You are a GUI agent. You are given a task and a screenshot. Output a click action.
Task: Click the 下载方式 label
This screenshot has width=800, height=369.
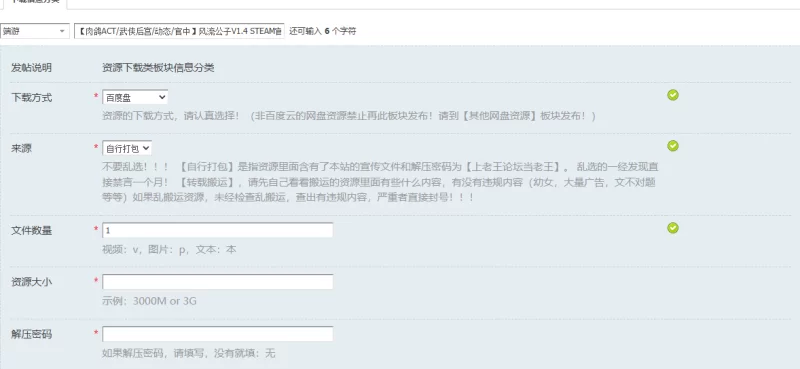click(x=32, y=97)
